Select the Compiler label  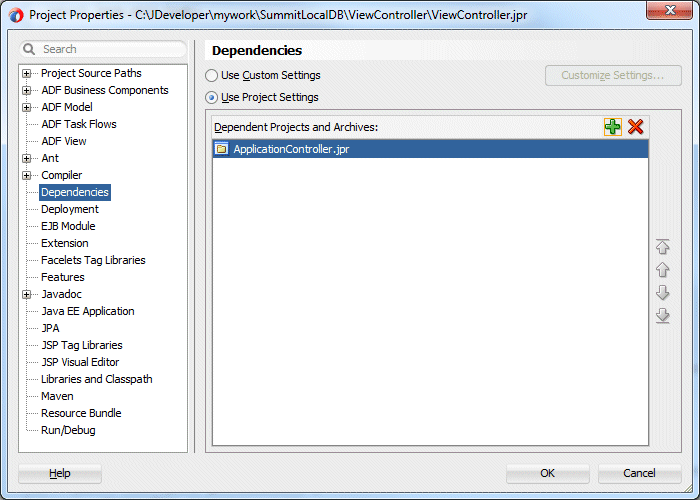62,175
